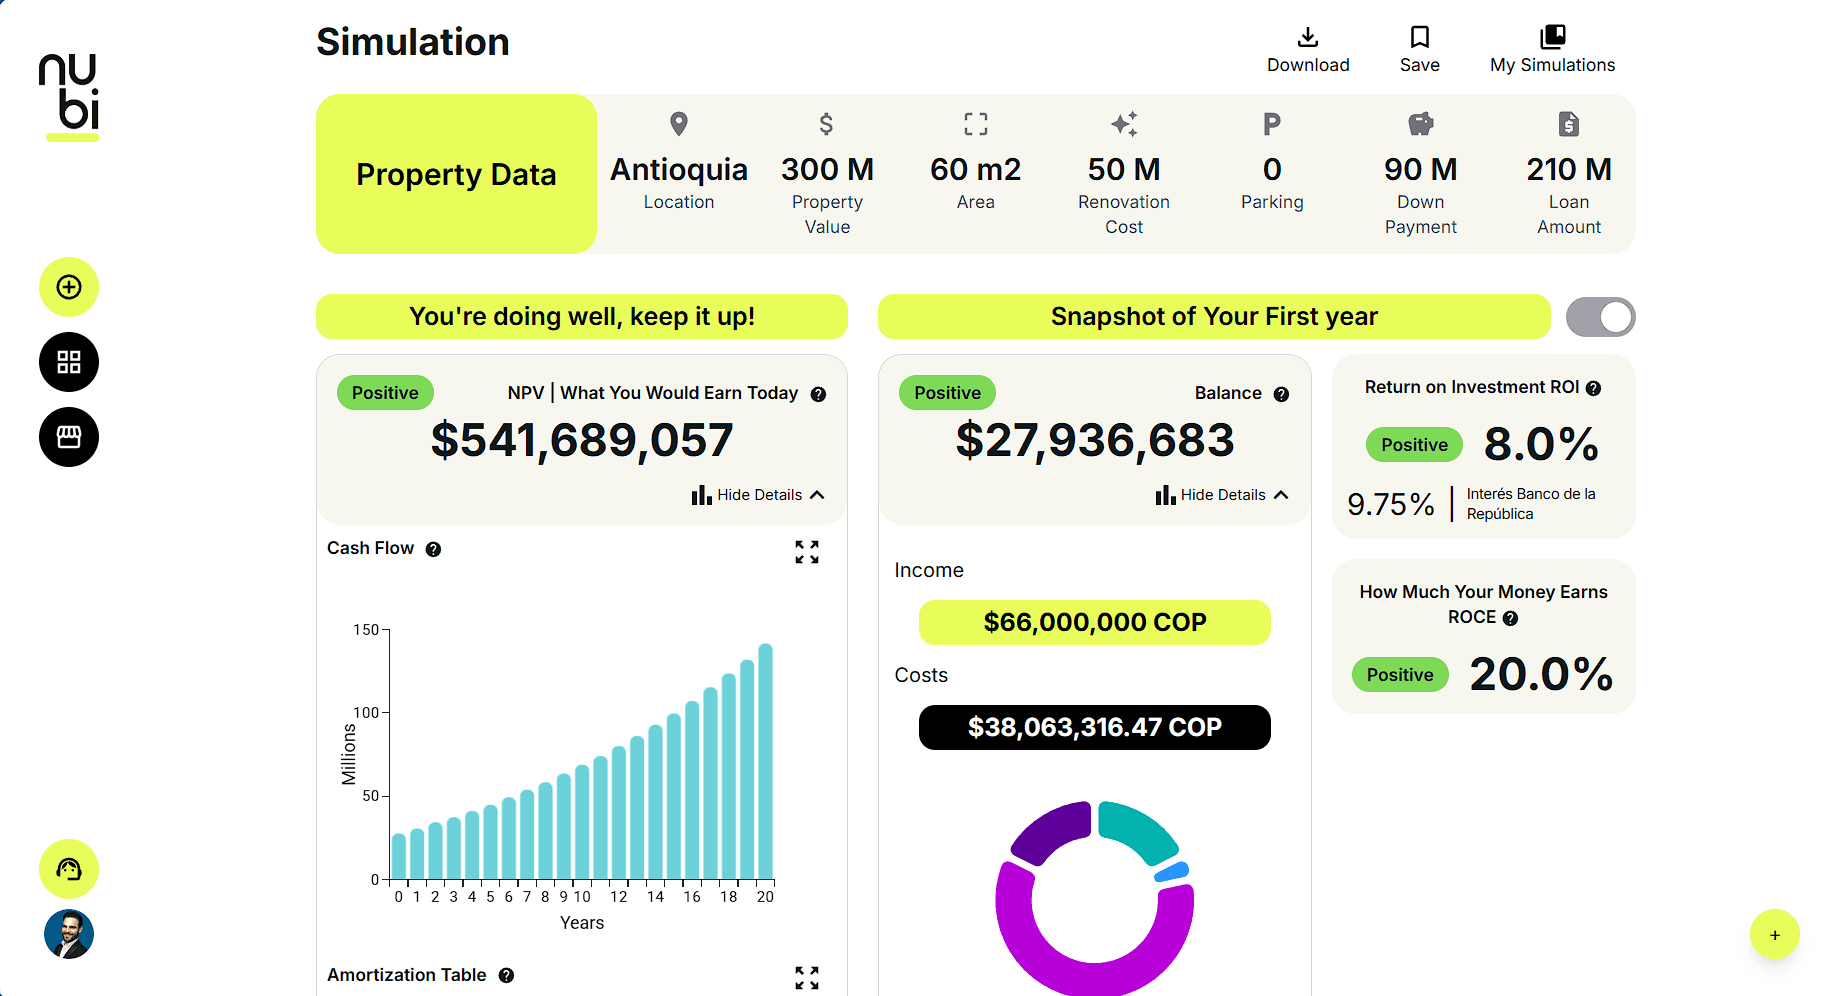Click the $66,000,000 COP income button
1838x996 pixels.
click(x=1094, y=622)
